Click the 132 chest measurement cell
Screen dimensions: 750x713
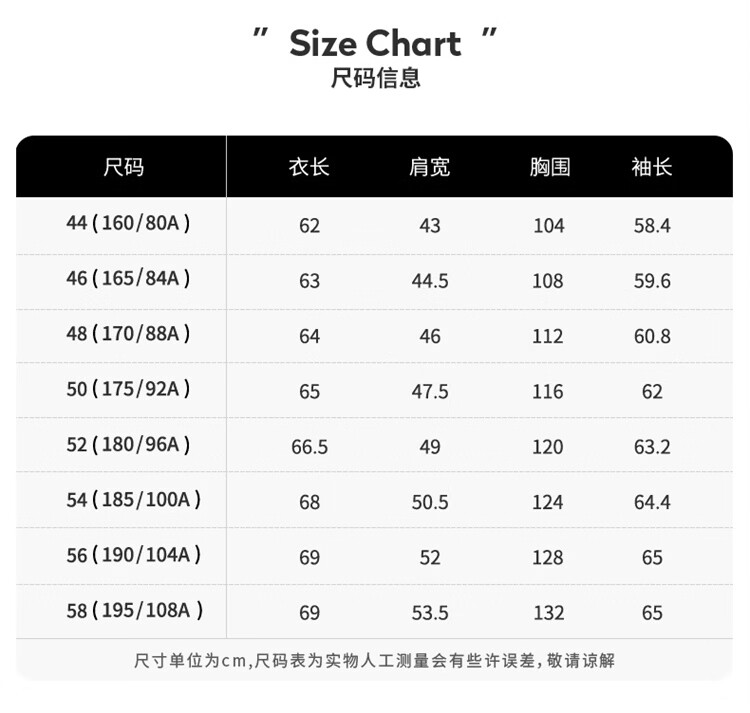[x=548, y=613]
